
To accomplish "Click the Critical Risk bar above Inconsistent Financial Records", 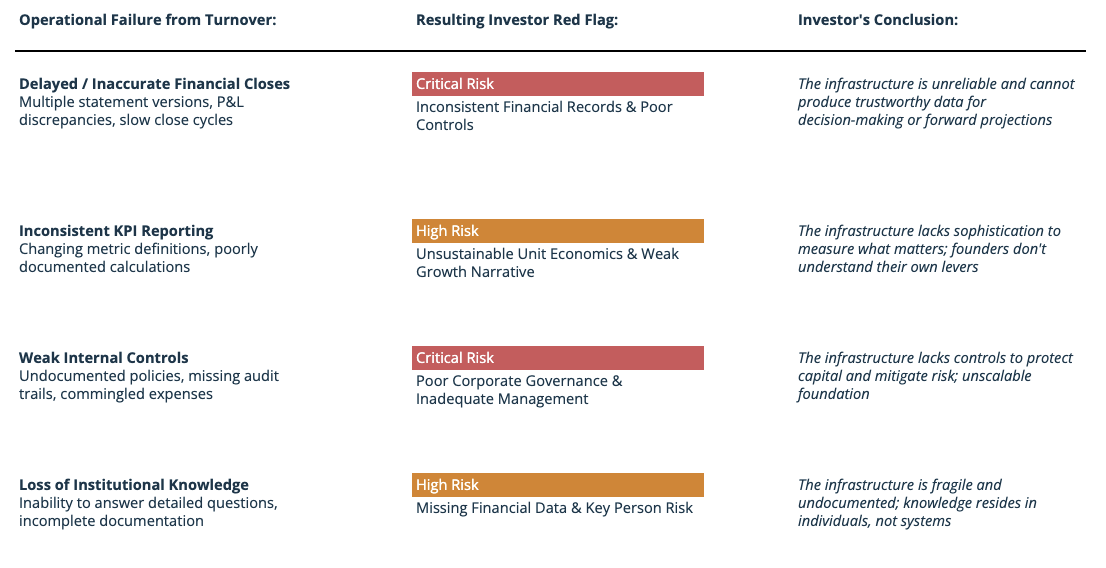I will pos(558,84).
